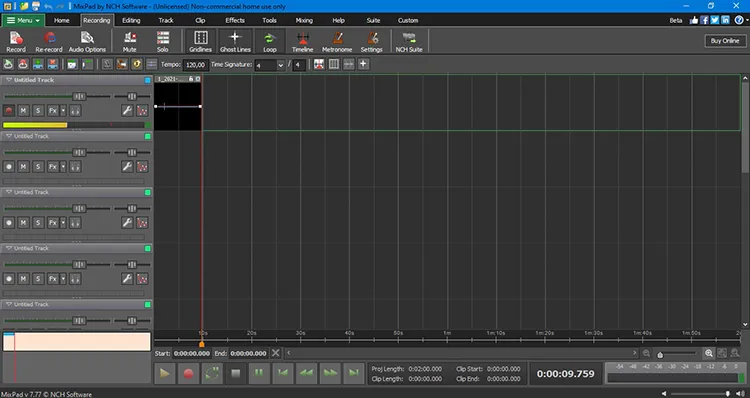Click the Mute ribbon icon
The height and width of the screenshot is (398, 750).
(130, 41)
